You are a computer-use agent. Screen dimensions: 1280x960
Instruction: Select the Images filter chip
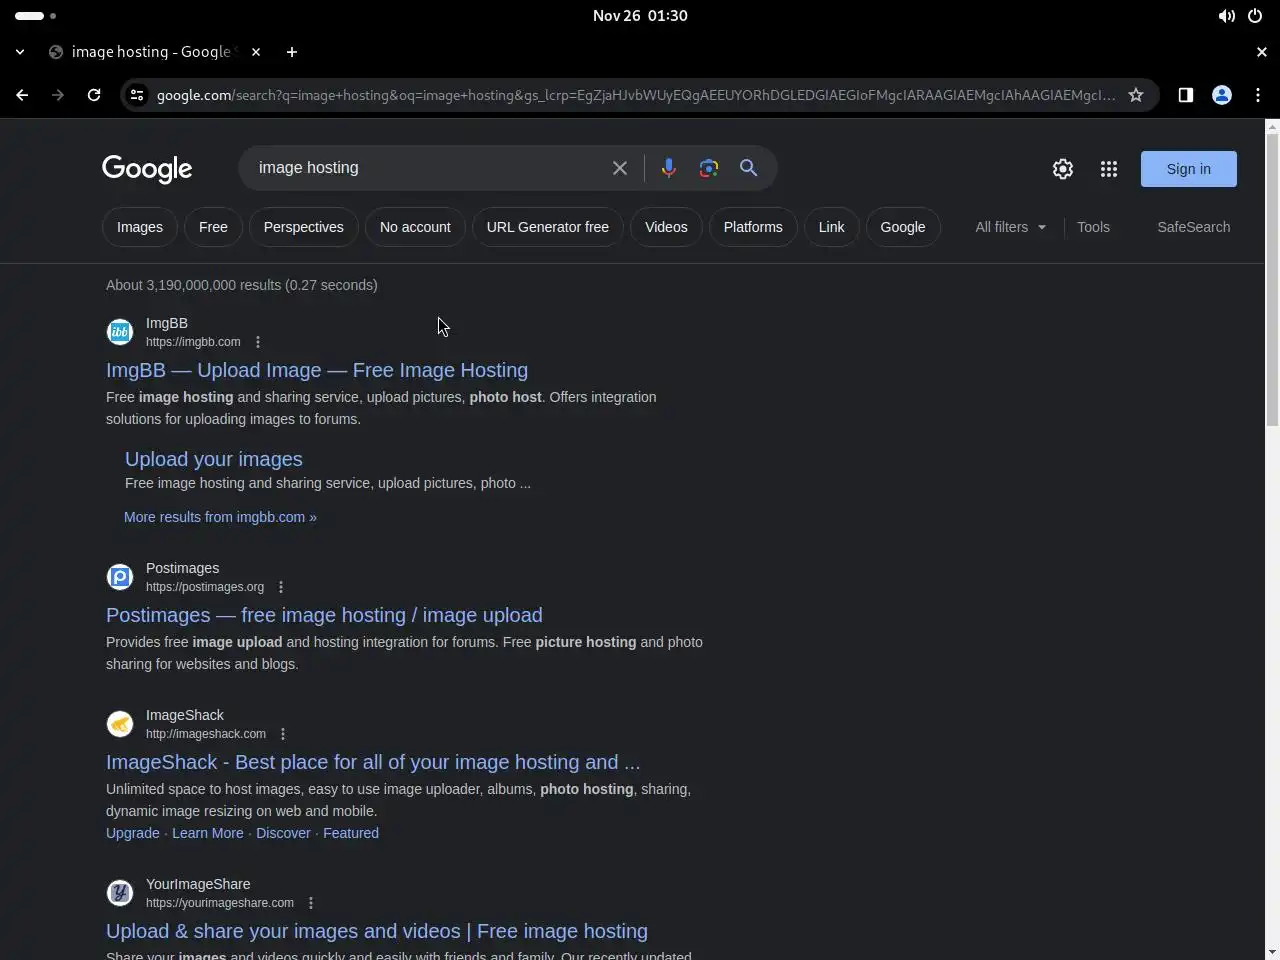tap(140, 227)
